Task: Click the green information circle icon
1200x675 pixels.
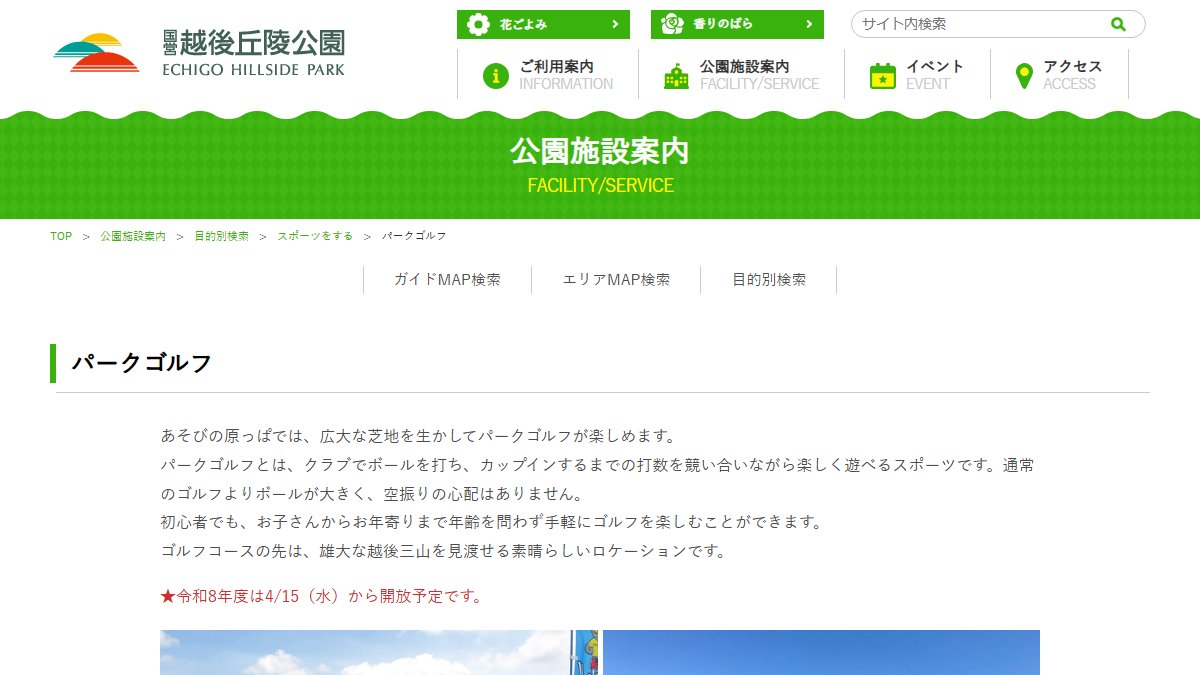Action: coord(495,75)
